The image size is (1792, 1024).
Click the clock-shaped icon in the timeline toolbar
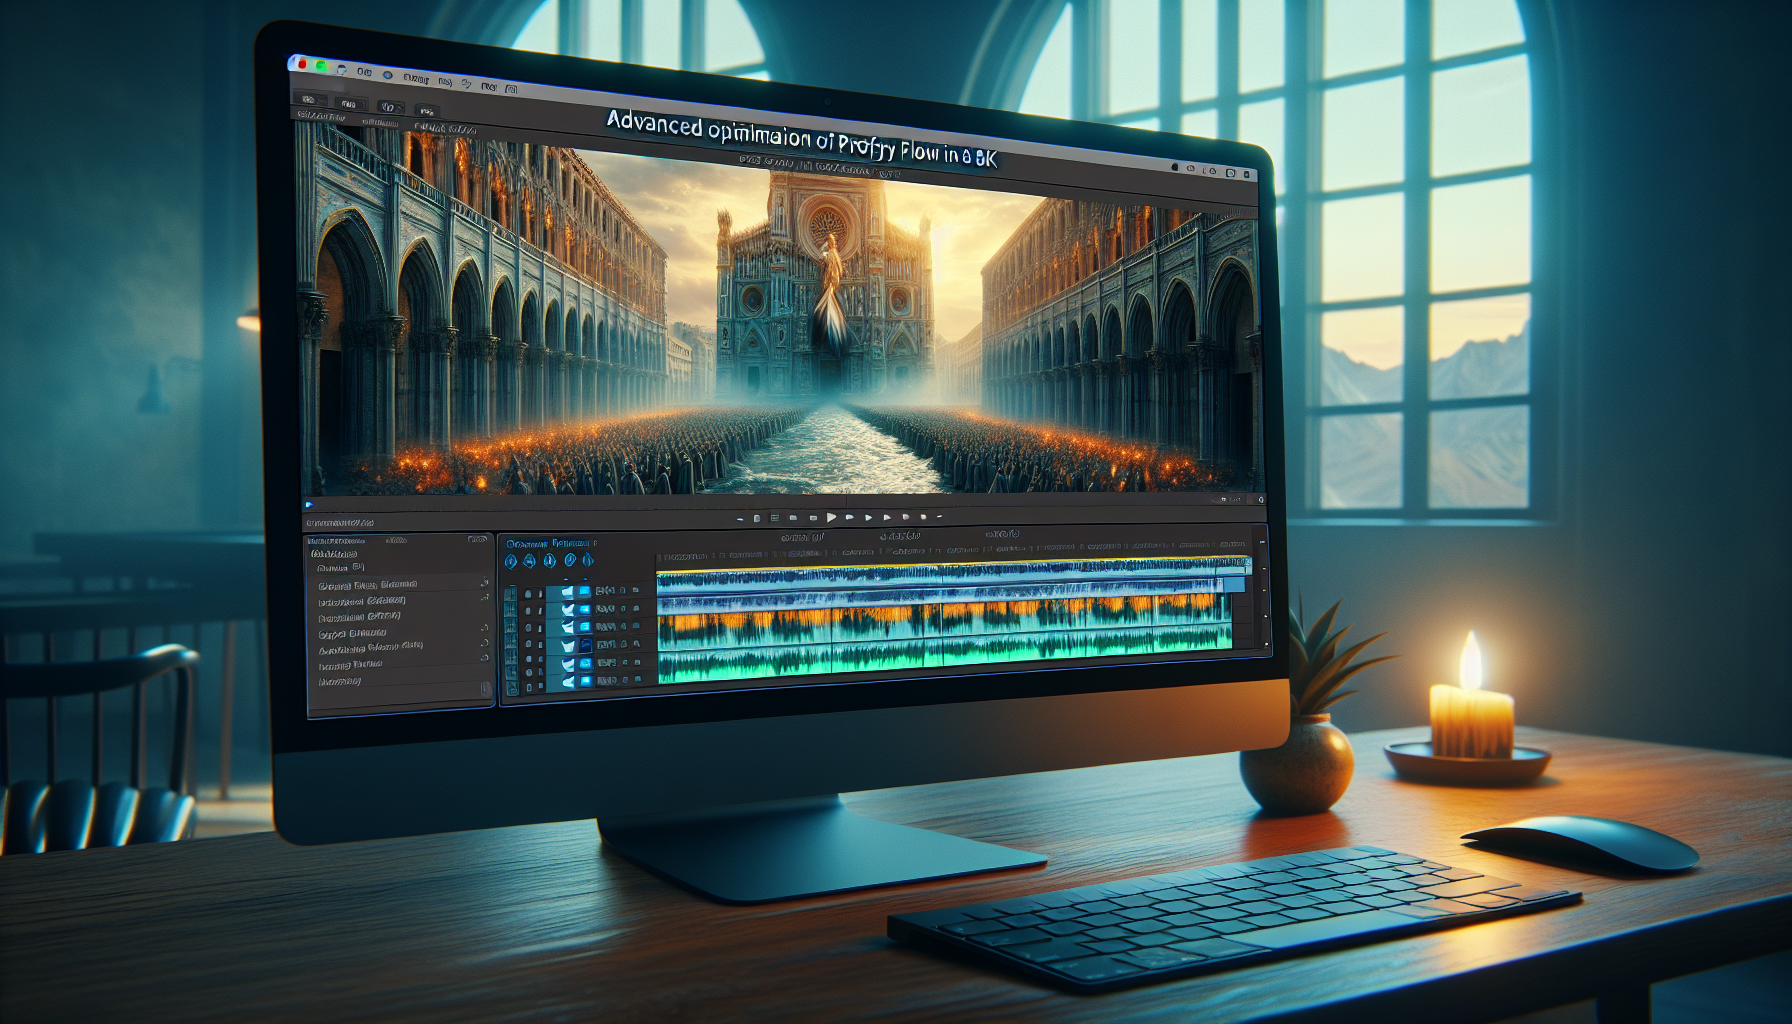pyautogui.click(x=570, y=560)
